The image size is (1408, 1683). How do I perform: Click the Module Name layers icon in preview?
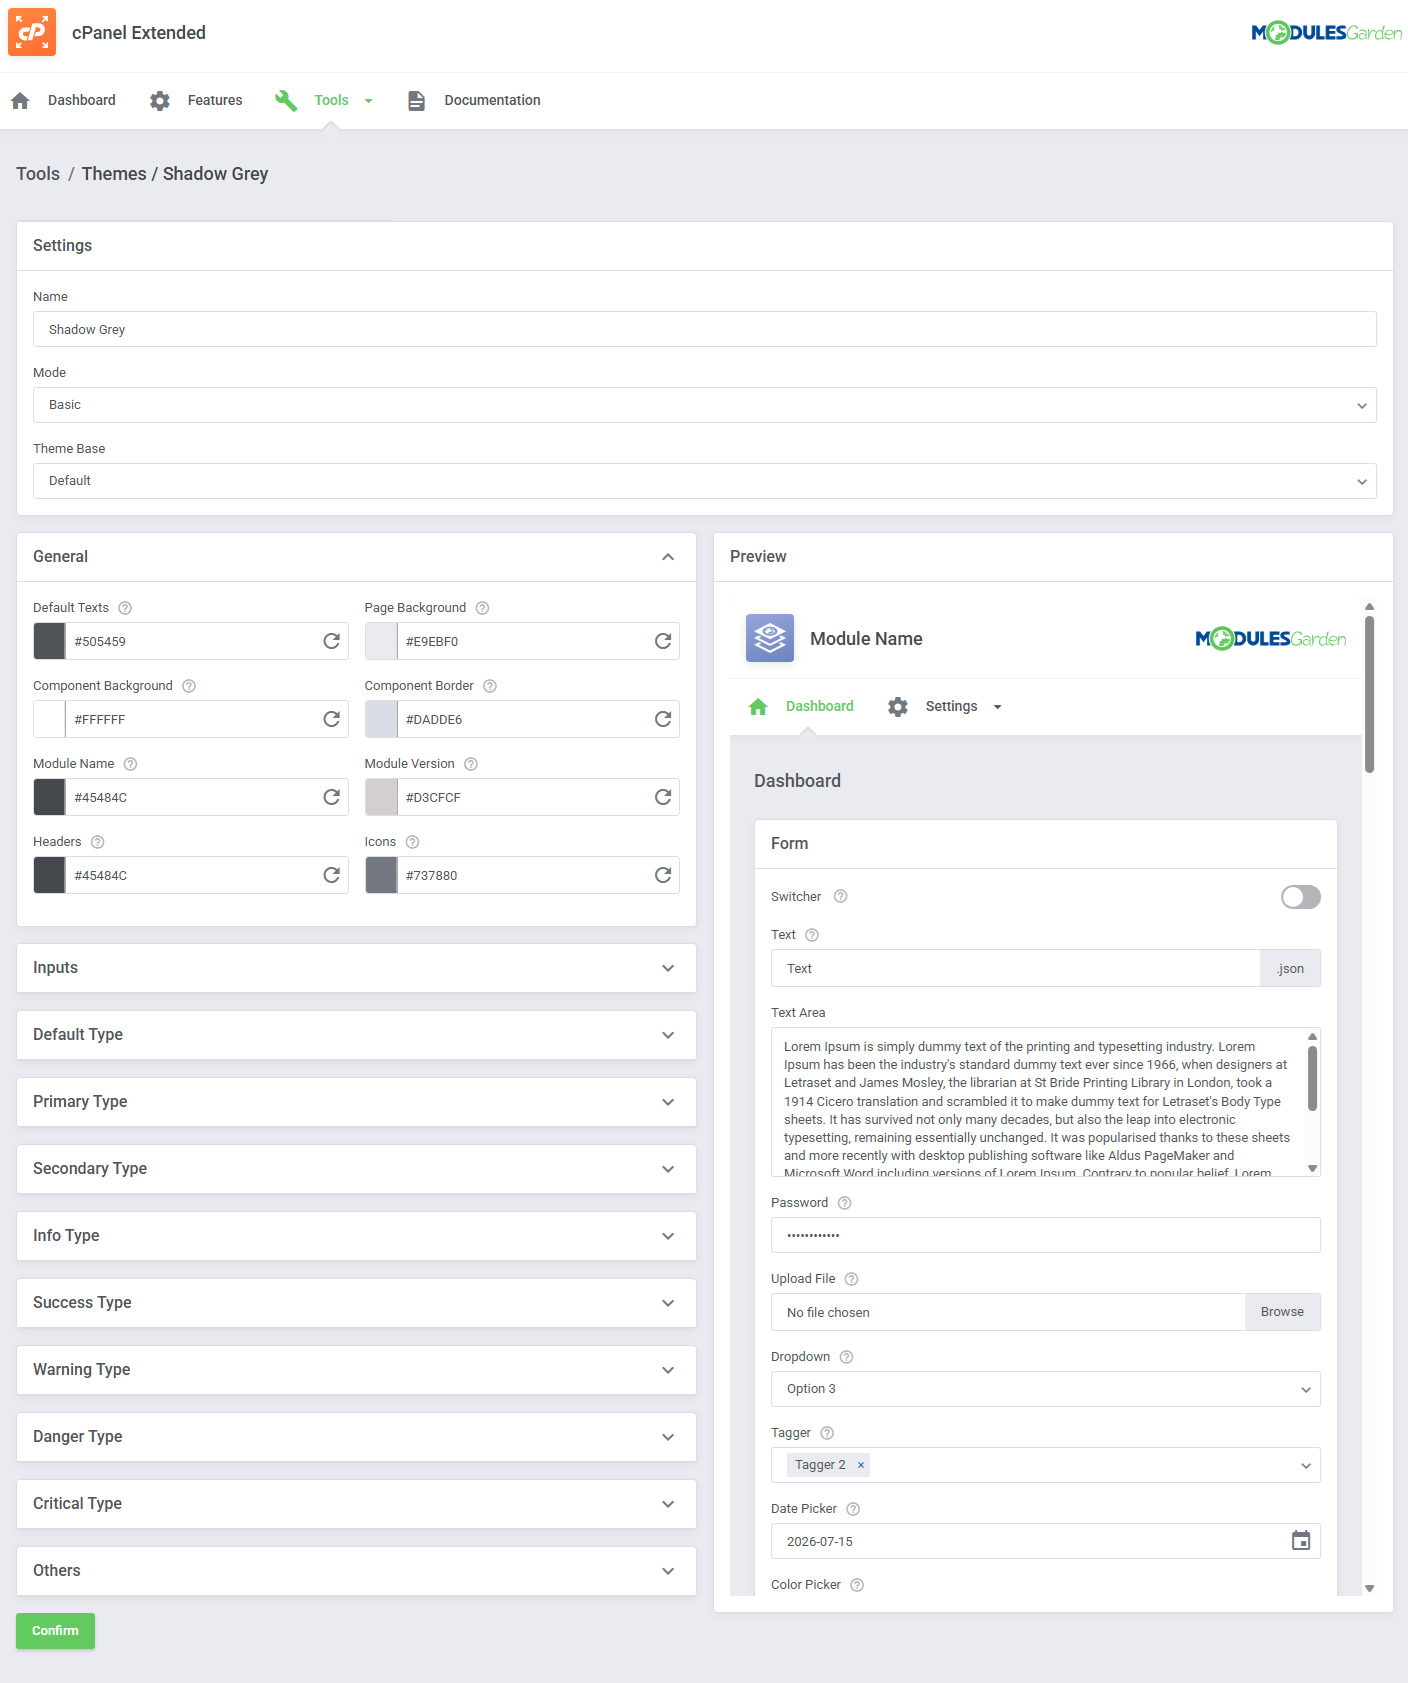coord(770,638)
